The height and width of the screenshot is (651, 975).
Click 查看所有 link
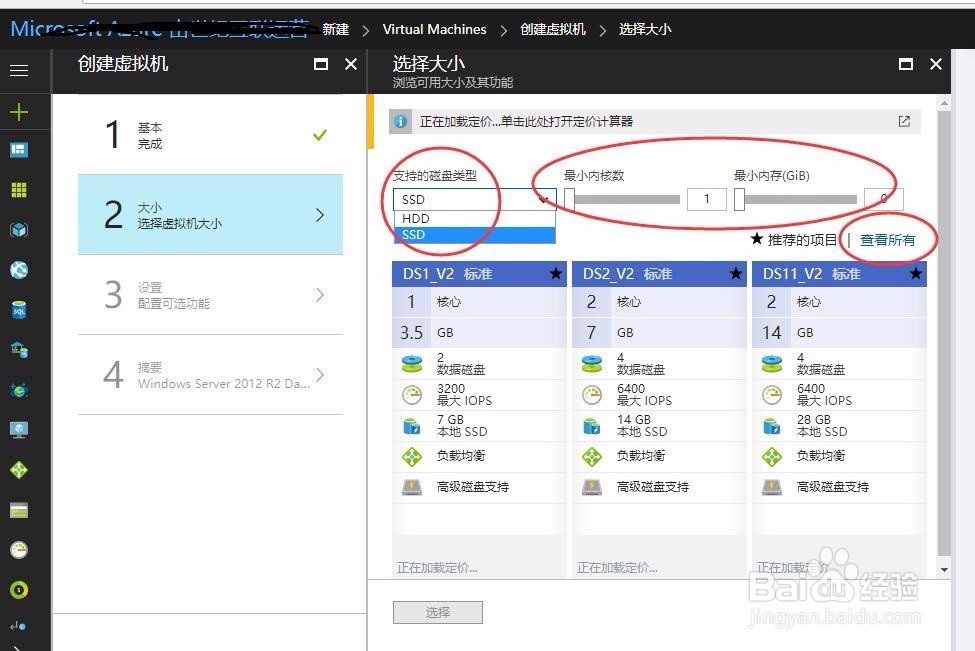[887, 240]
